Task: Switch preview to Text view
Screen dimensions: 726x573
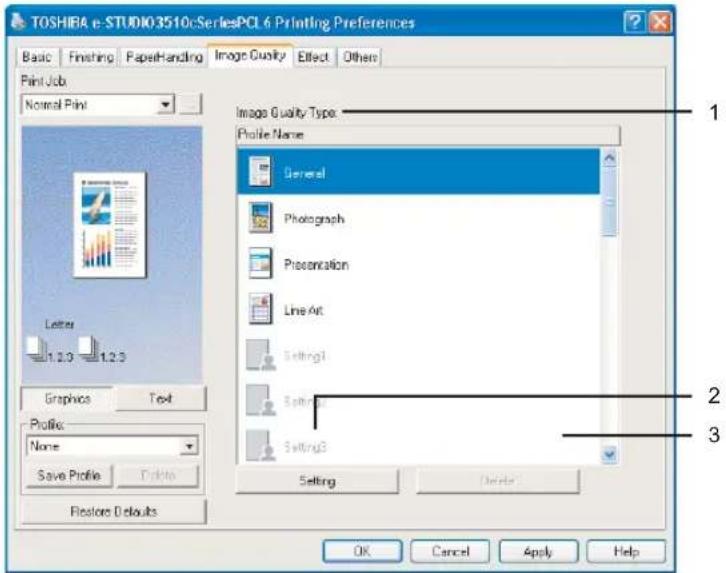Action: tap(160, 399)
